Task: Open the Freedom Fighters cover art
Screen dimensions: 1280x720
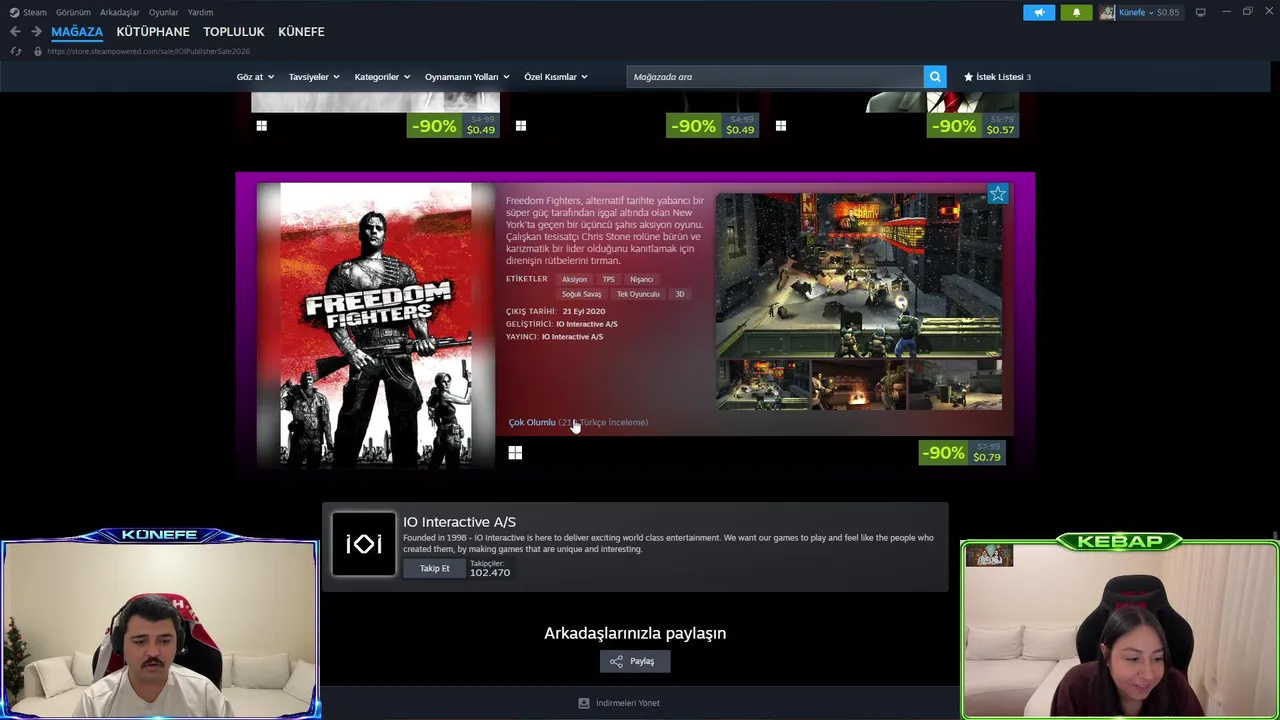Action: click(x=376, y=325)
